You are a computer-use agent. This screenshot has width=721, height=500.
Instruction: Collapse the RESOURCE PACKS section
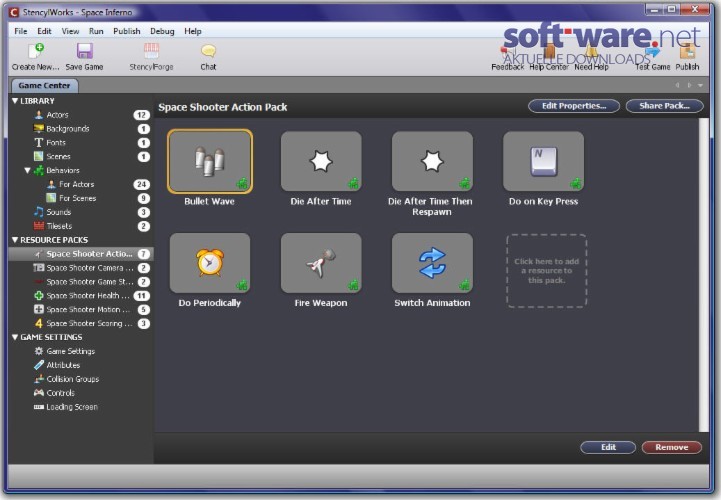[x=15, y=240]
